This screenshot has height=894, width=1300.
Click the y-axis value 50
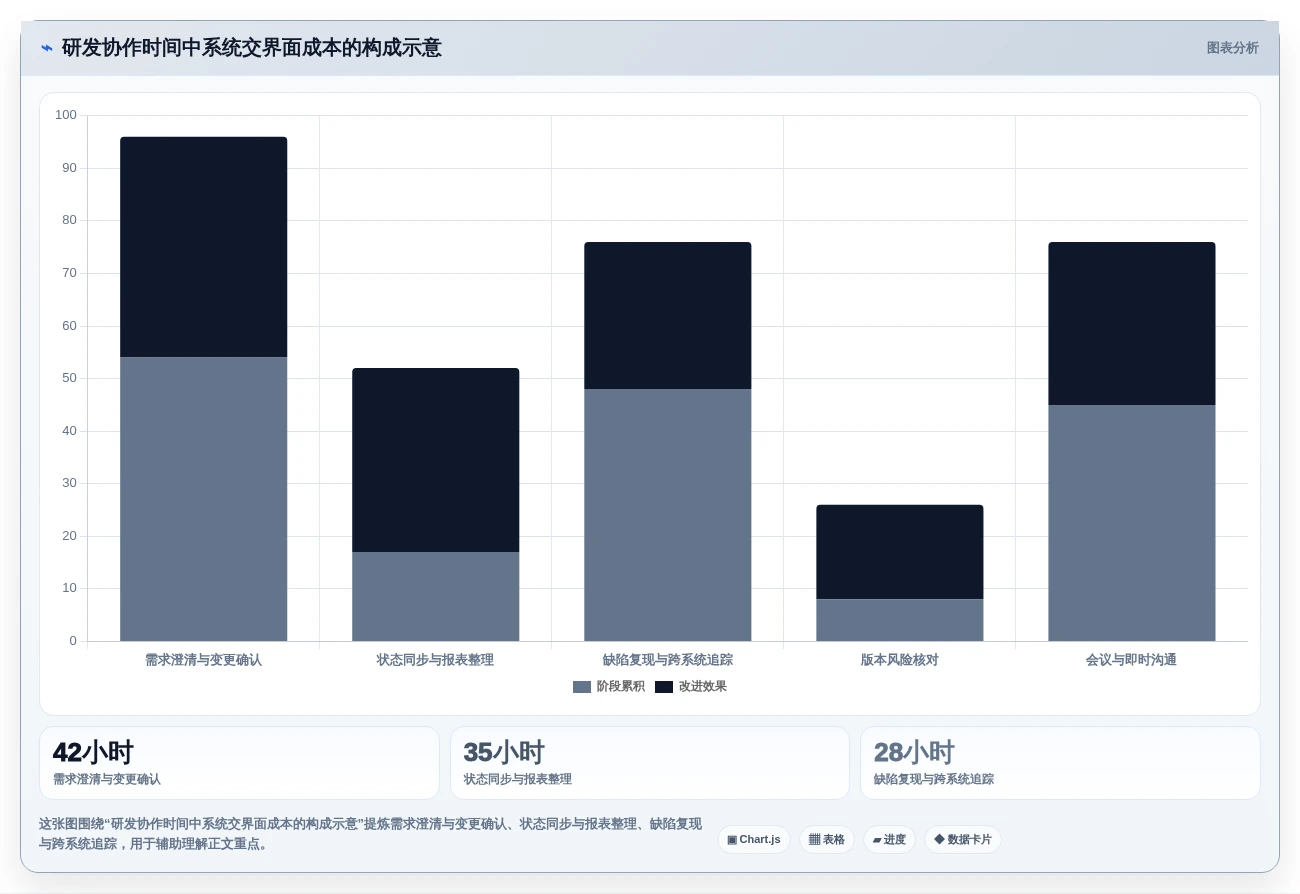pyautogui.click(x=69, y=378)
